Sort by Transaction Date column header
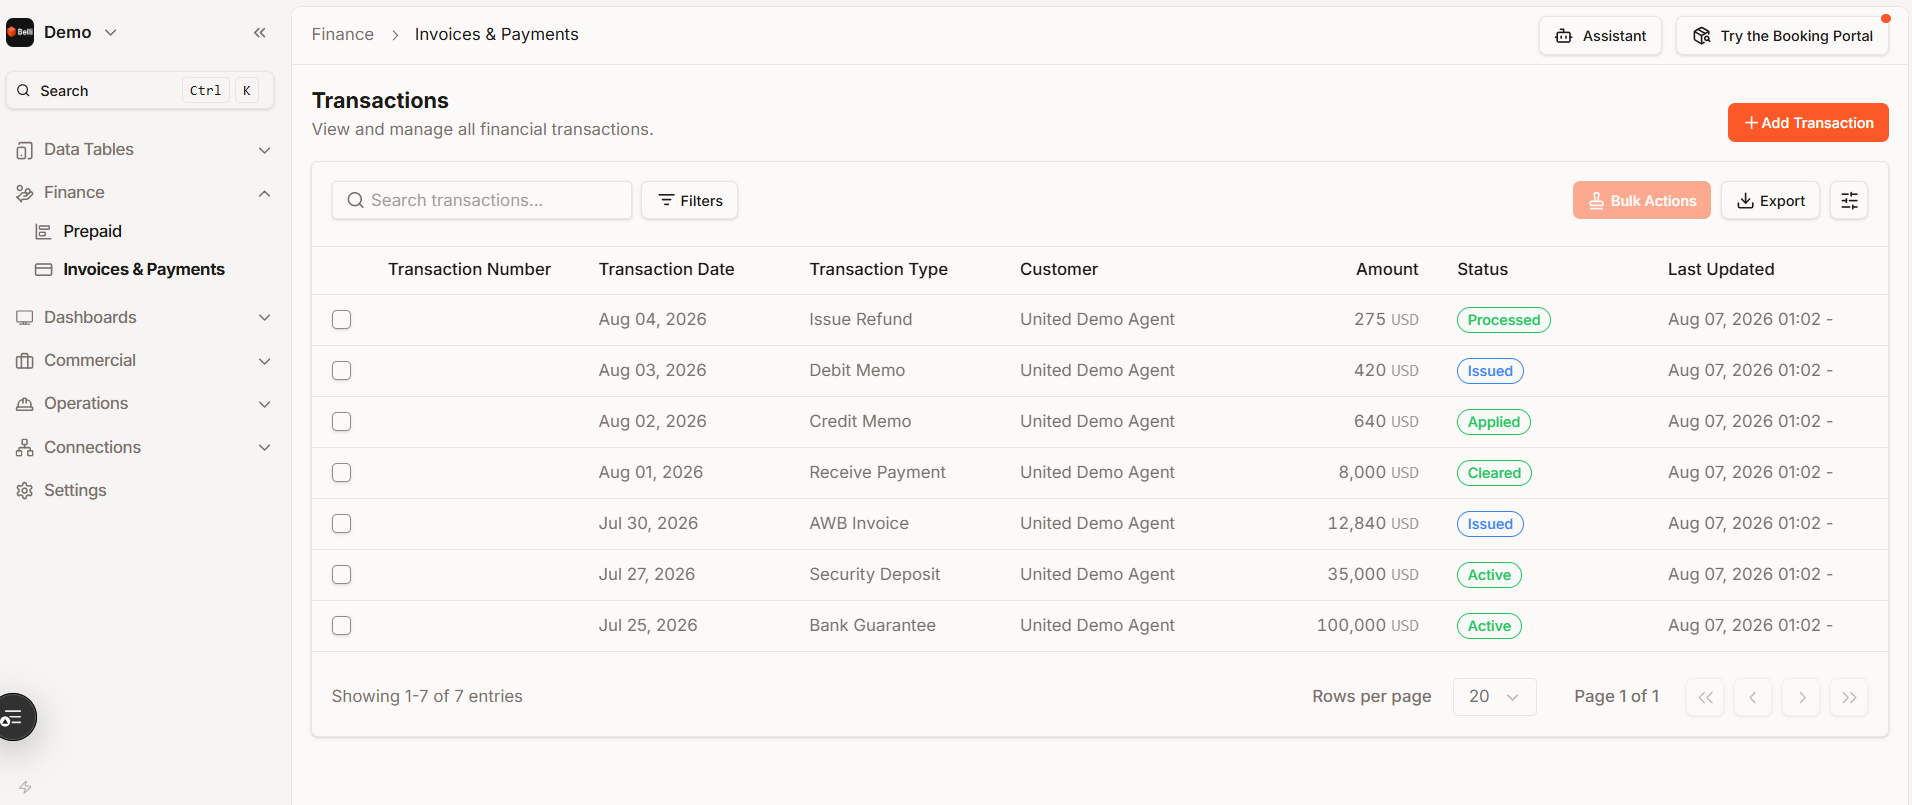This screenshot has height=805, width=1912. (667, 270)
